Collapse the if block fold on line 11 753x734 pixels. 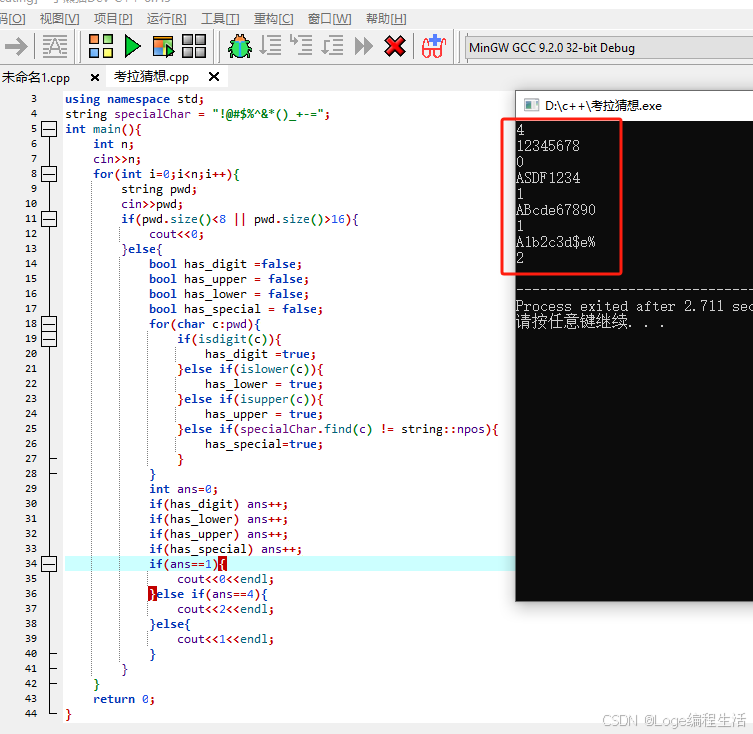pyautogui.click(x=49, y=219)
